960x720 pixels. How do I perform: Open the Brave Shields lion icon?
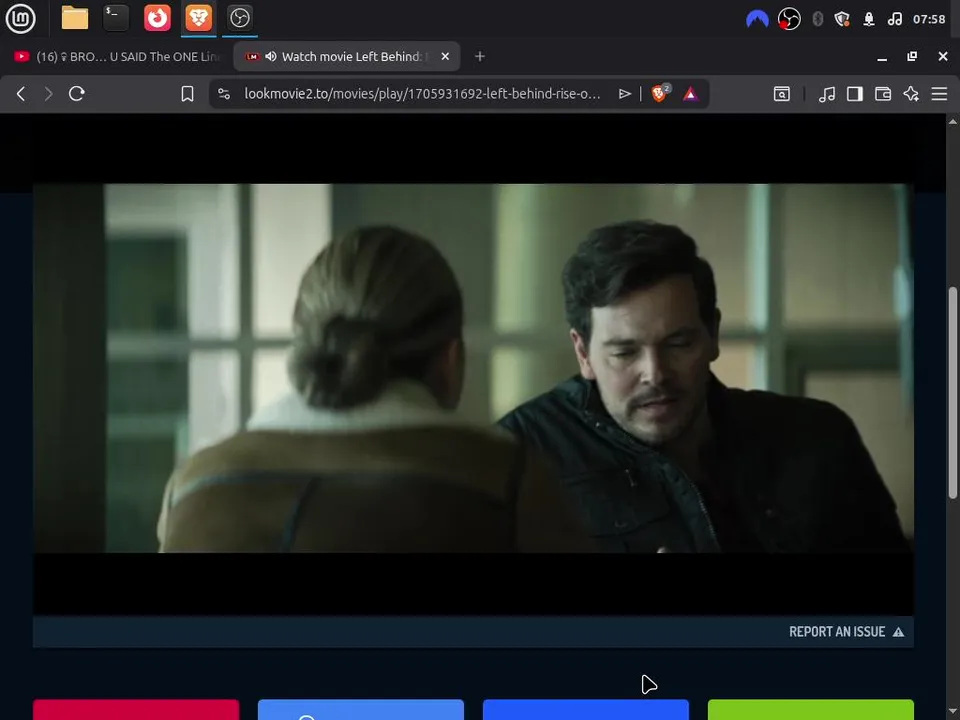pos(660,93)
